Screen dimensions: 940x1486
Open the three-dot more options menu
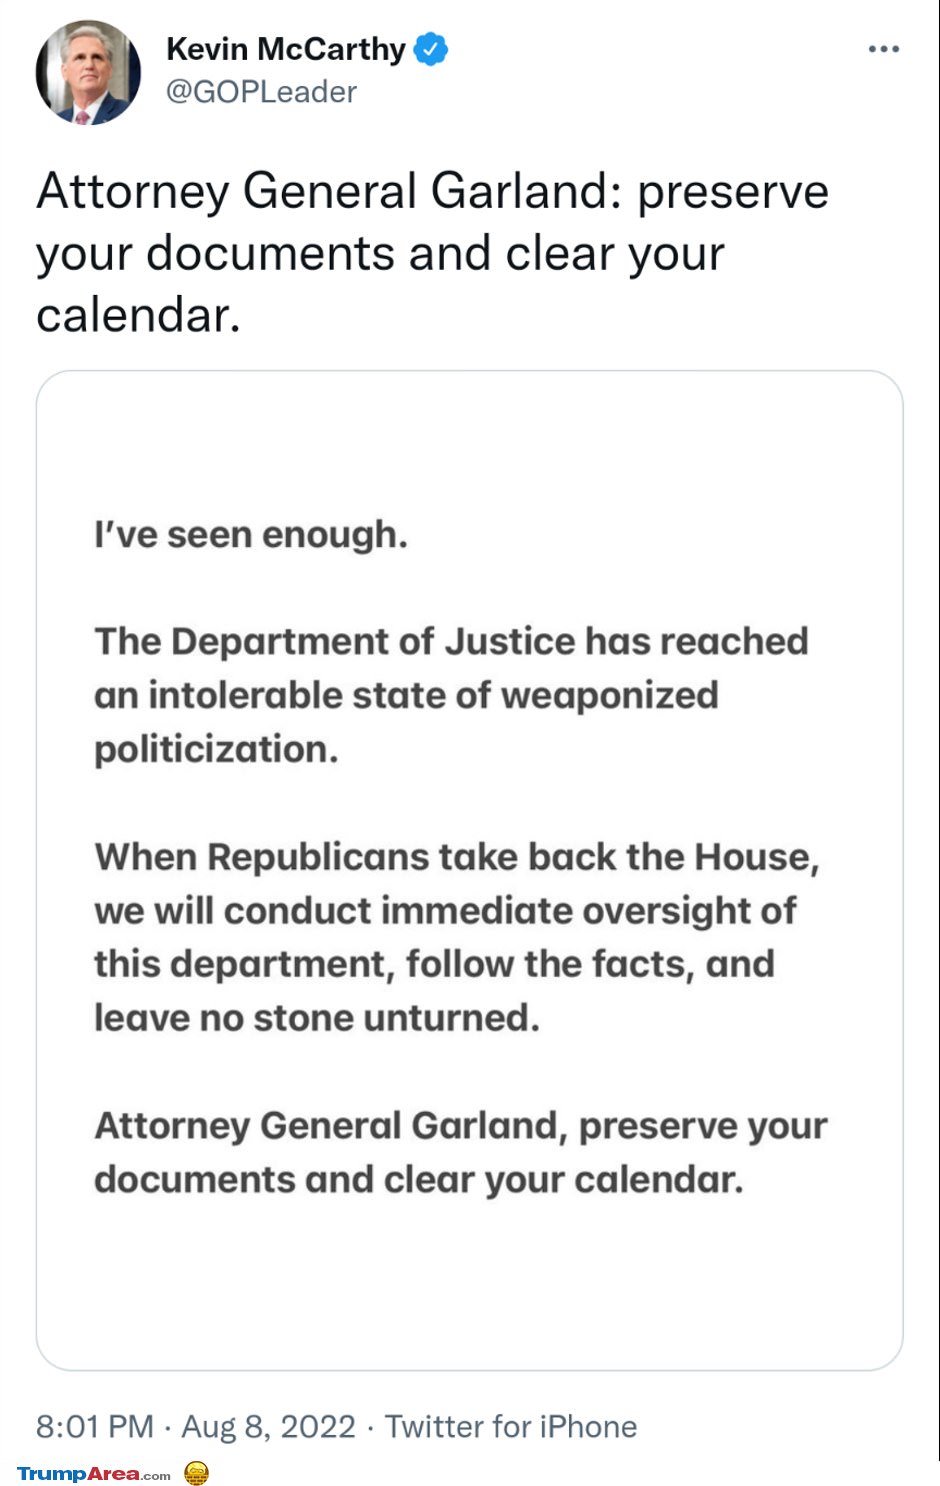tap(883, 49)
